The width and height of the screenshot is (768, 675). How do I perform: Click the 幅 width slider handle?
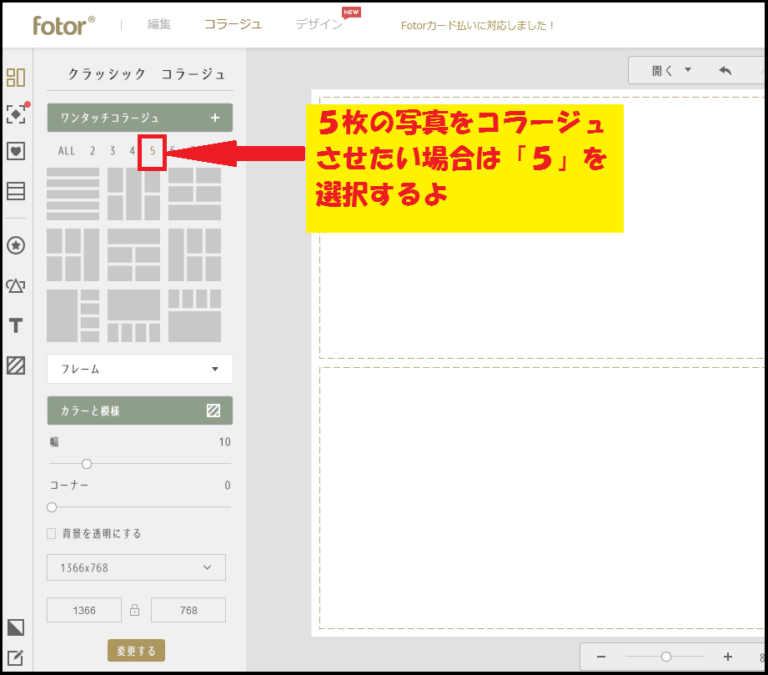click(87, 463)
